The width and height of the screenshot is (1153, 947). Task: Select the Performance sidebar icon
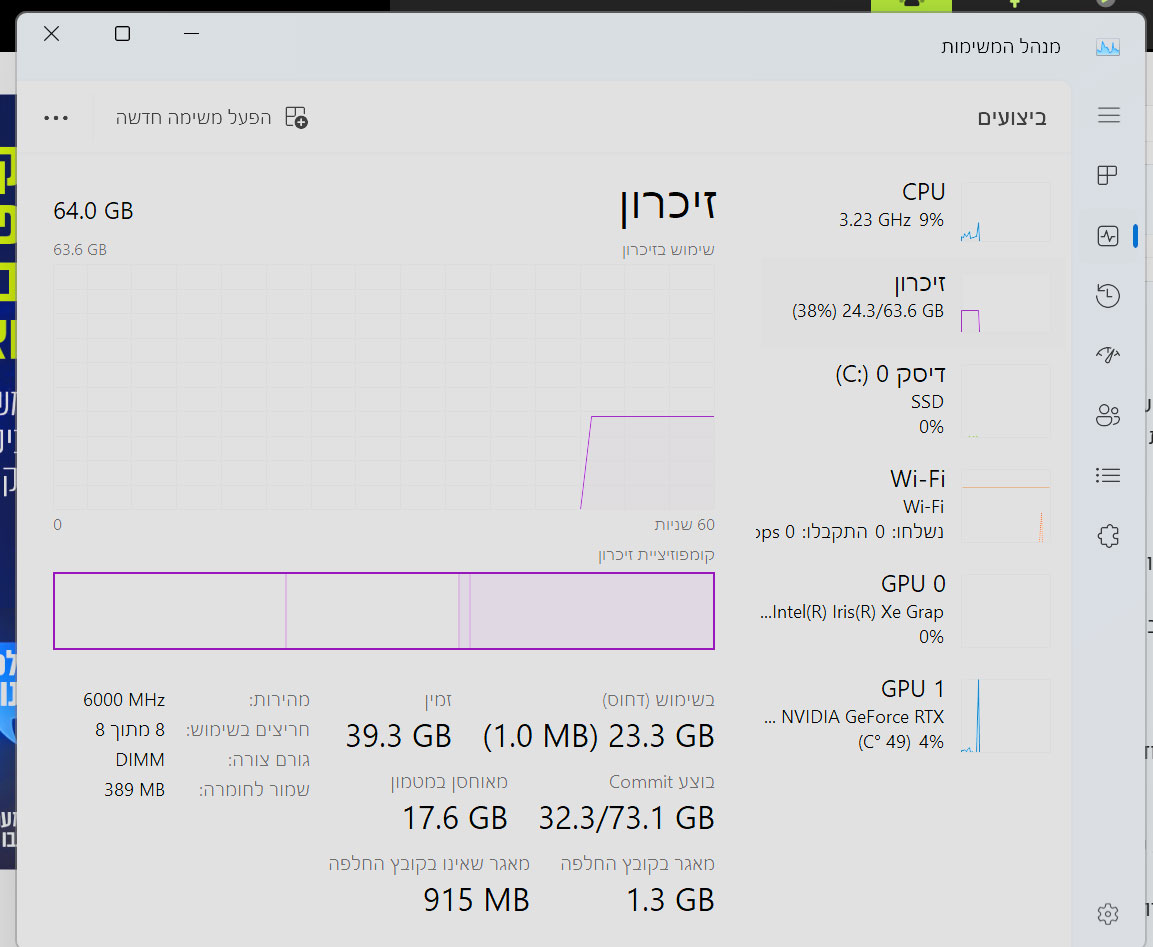[1108, 236]
